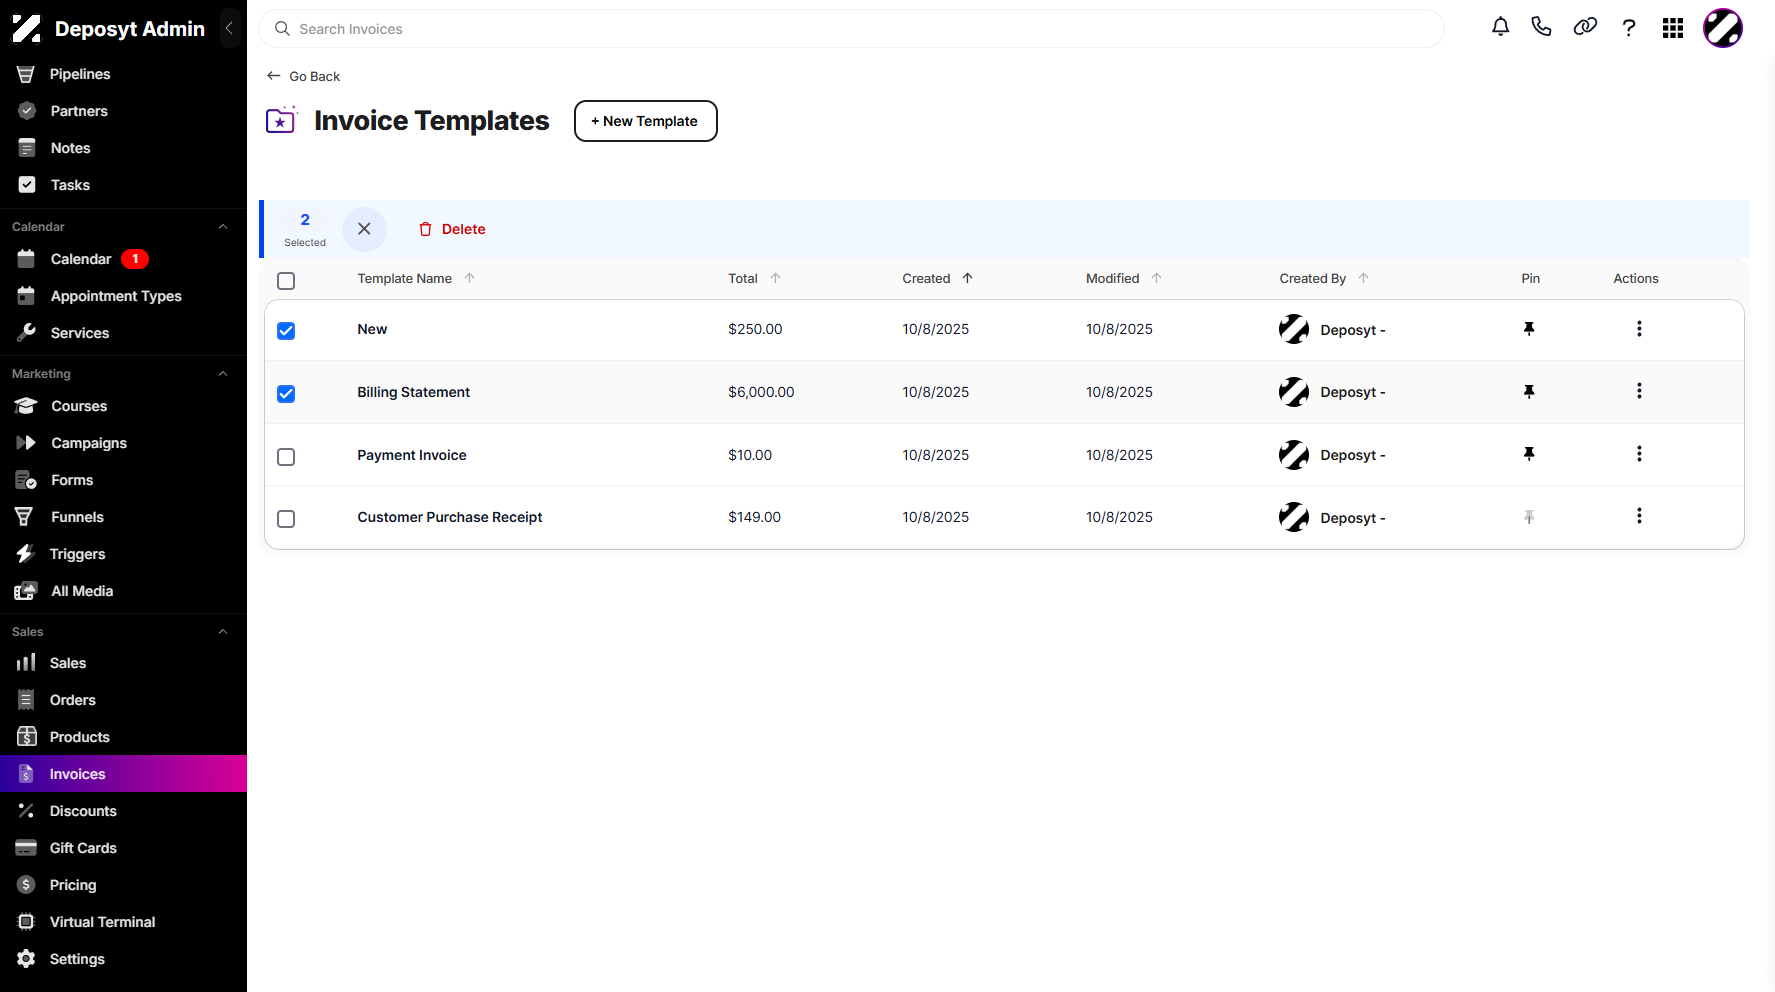Collapse the Marketing section in the sidebar
Screen dimensions: 1775x992
[223, 374]
